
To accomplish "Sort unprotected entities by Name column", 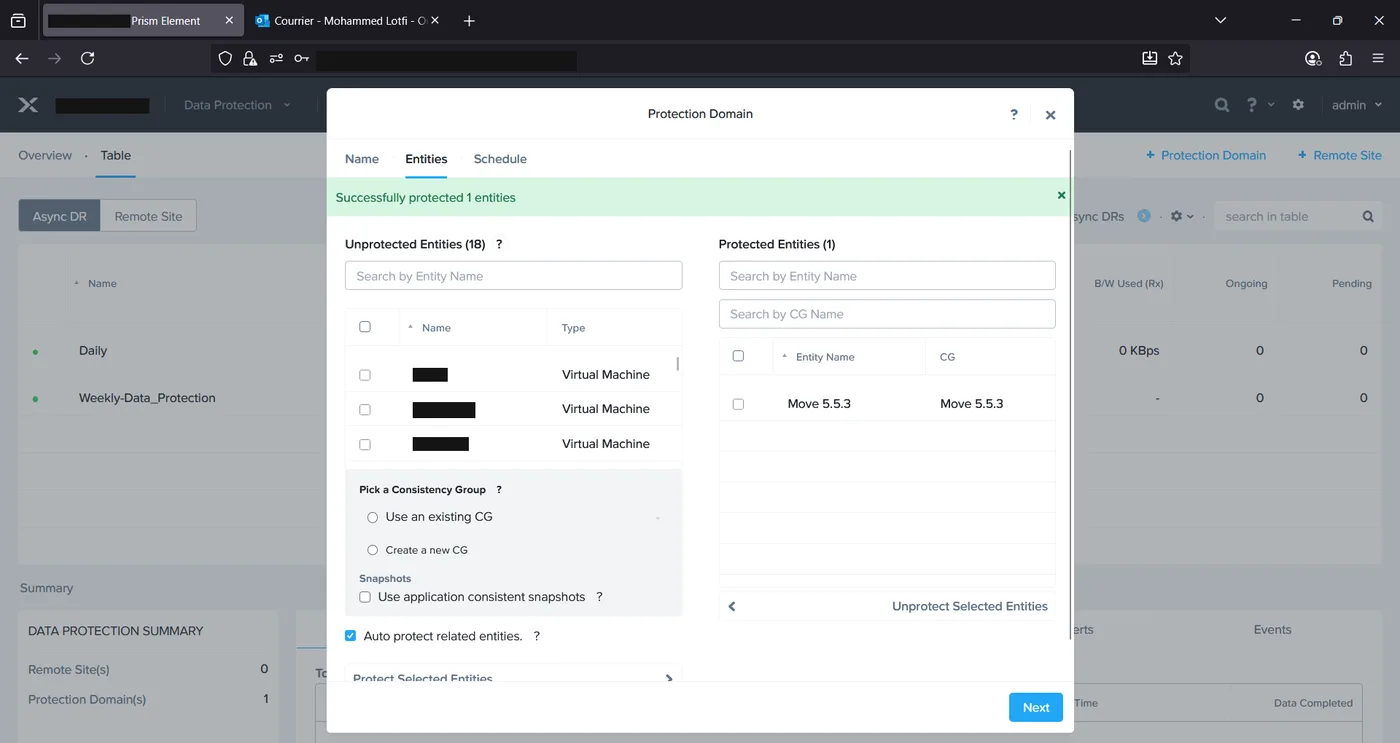I will (436, 328).
